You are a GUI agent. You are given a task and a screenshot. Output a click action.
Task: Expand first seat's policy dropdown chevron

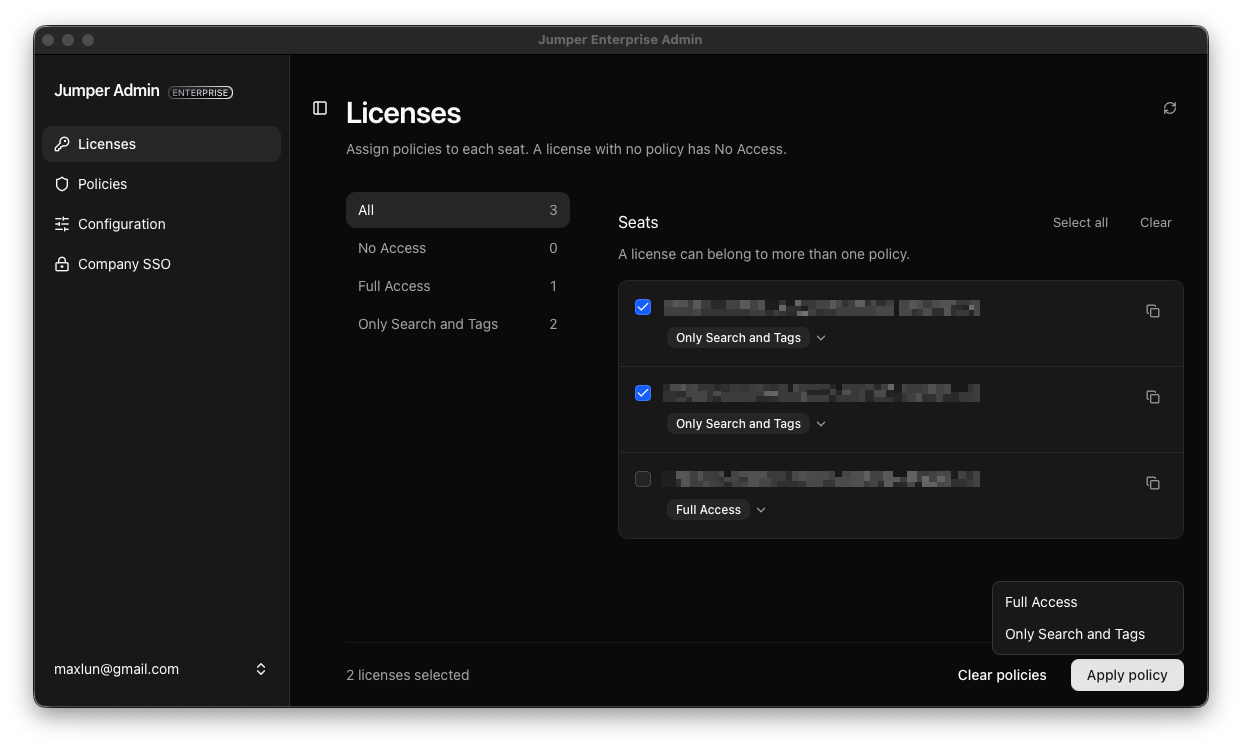coord(821,338)
